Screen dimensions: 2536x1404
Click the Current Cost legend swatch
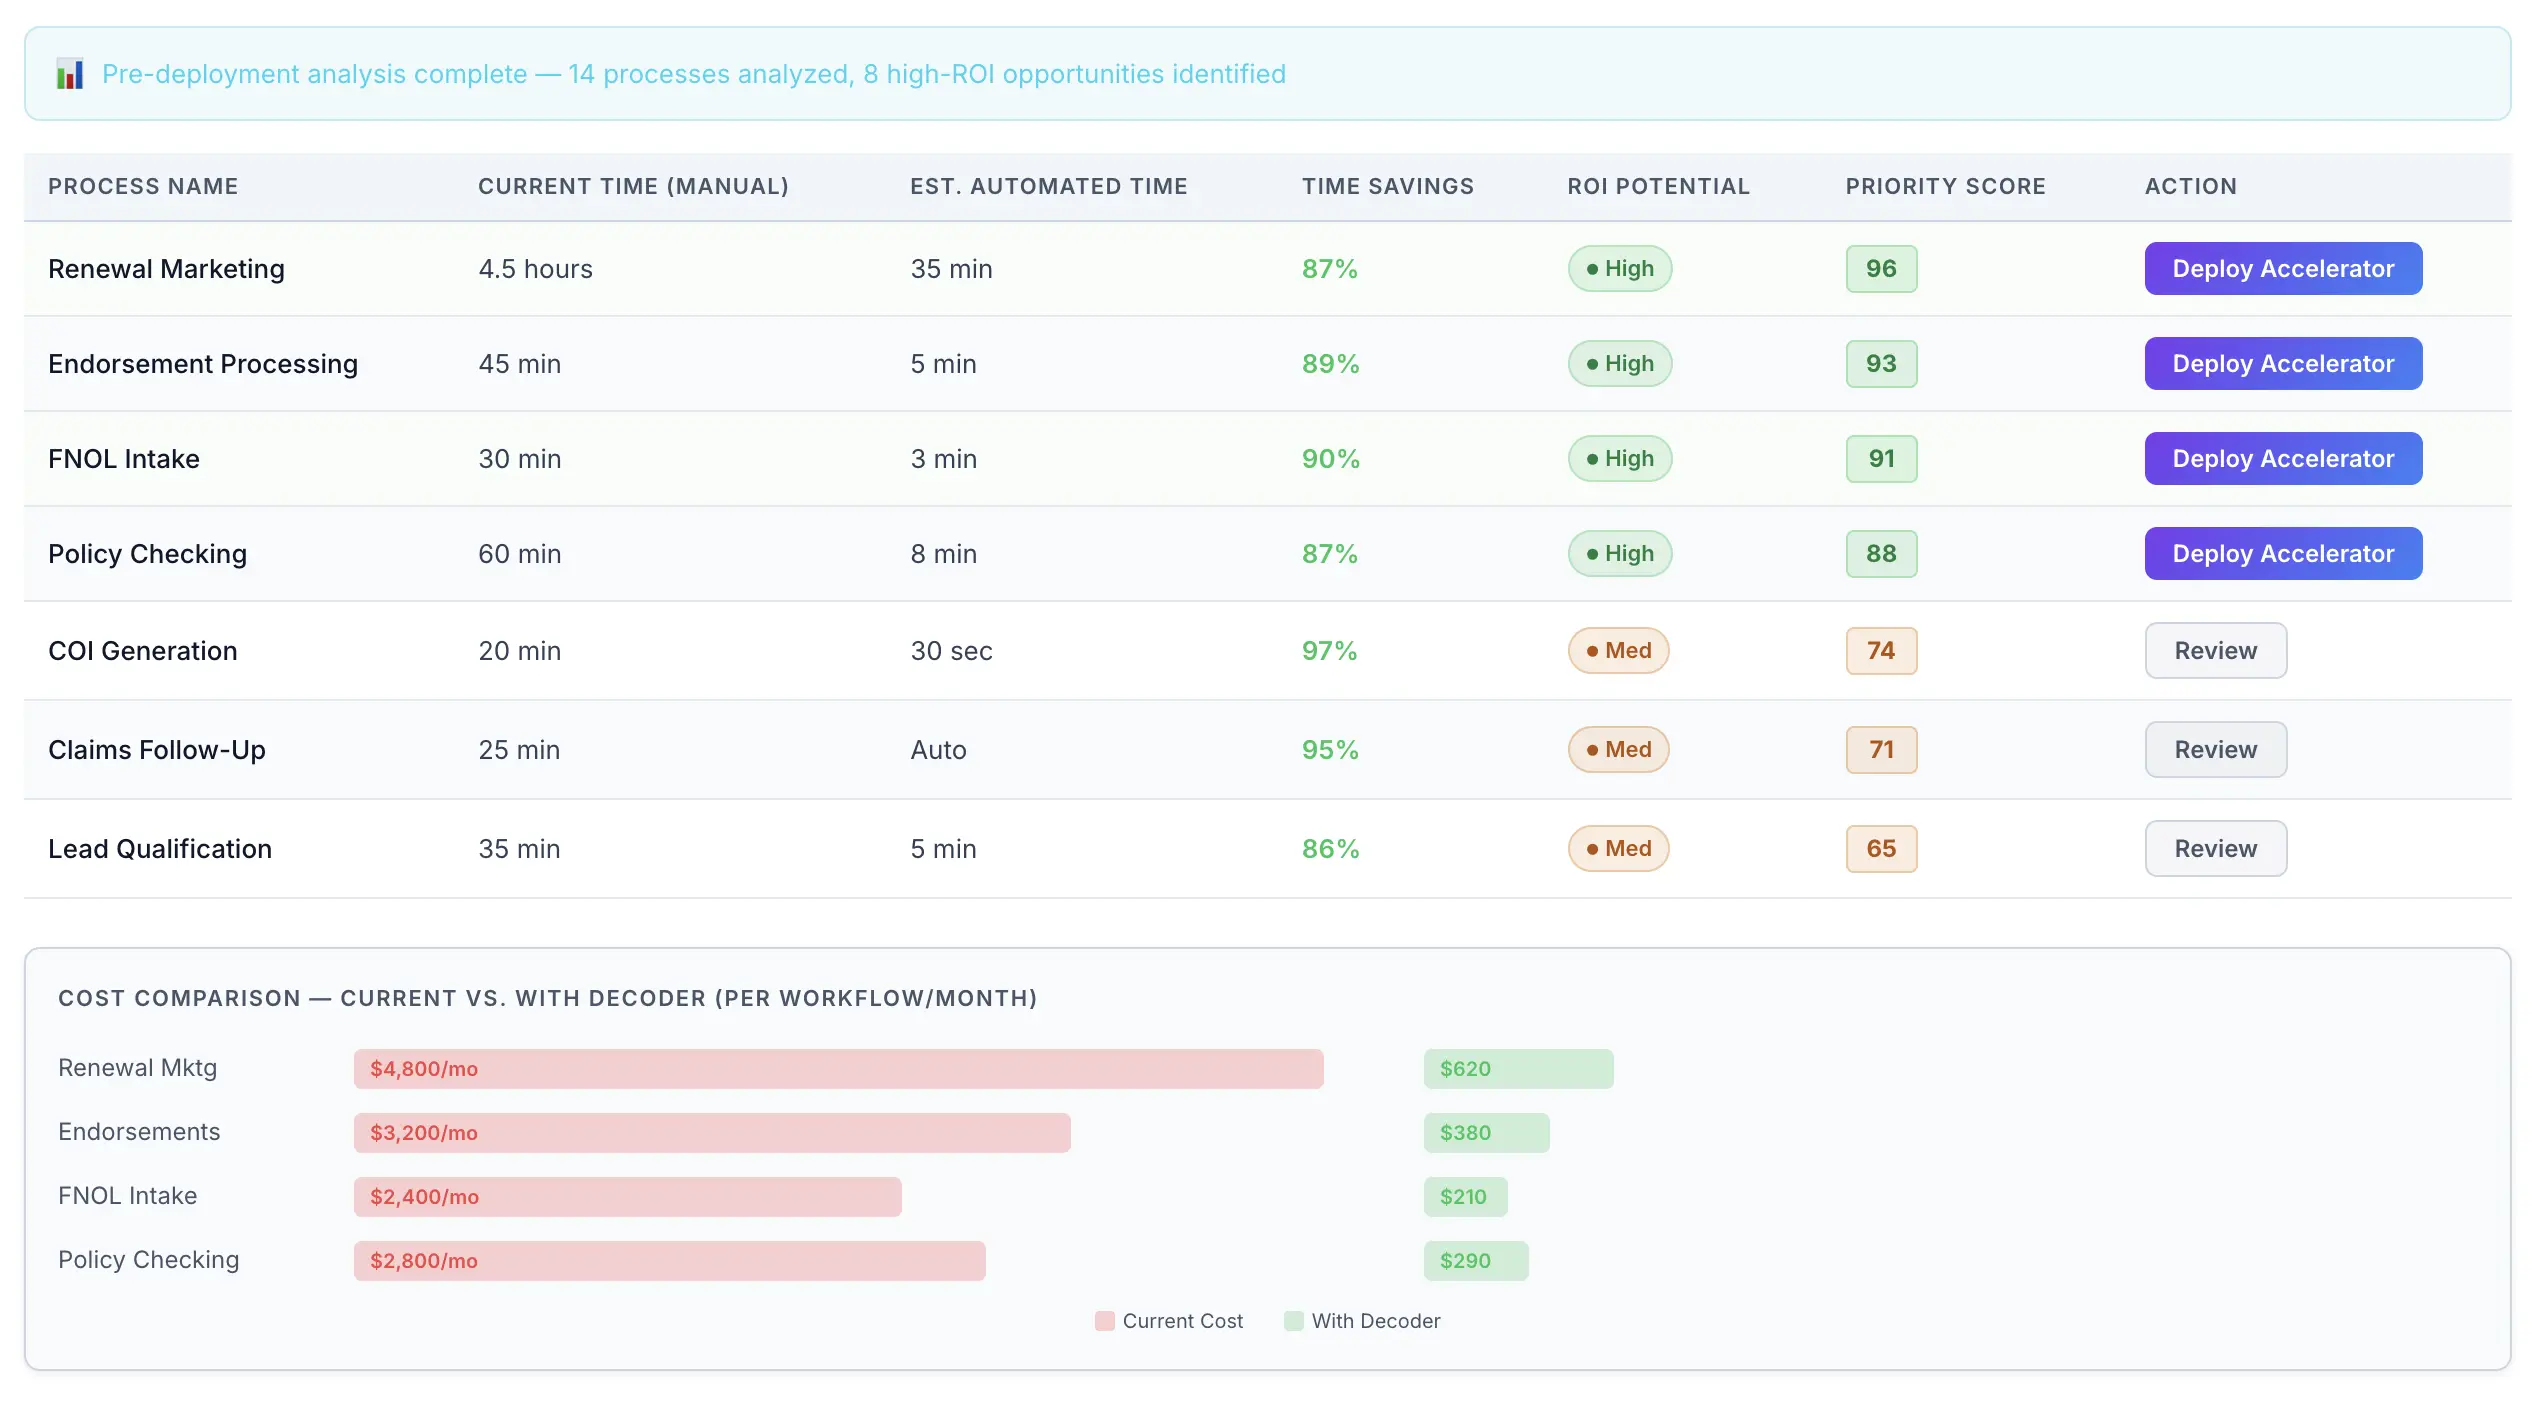click(x=1104, y=1321)
